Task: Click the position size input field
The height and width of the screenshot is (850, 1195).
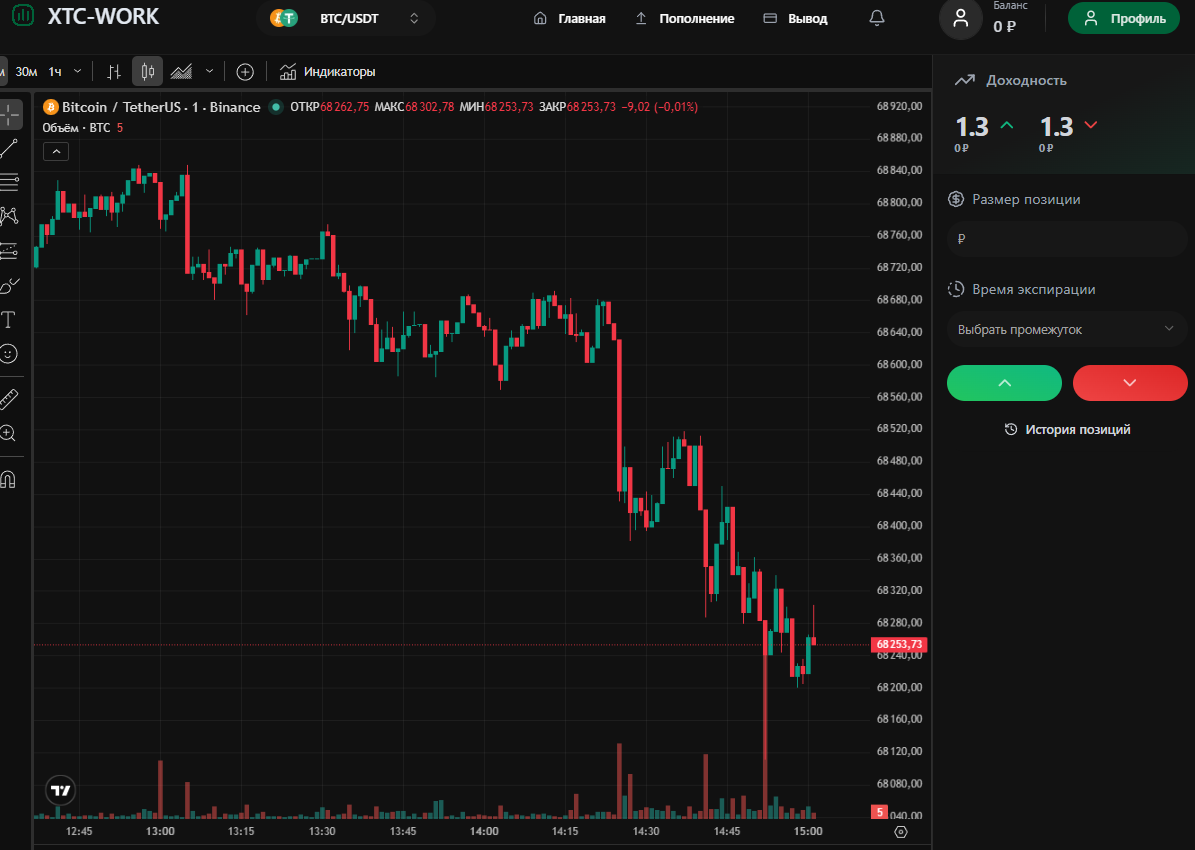Action: click(1066, 239)
